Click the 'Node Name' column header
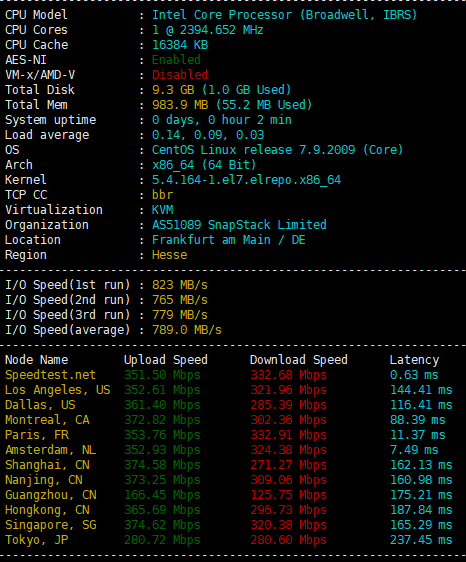 pyautogui.click(x=36, y=360)
